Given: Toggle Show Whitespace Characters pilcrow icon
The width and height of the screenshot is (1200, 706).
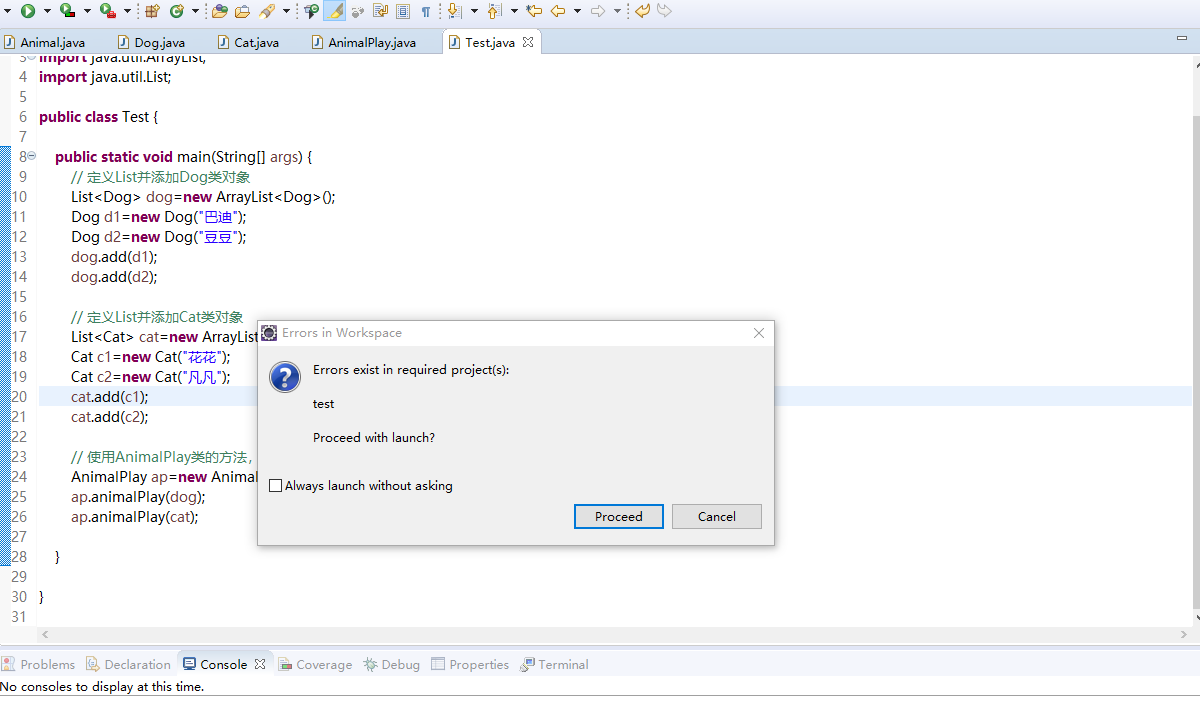Looking at the screenshot, I should point(426,11).
